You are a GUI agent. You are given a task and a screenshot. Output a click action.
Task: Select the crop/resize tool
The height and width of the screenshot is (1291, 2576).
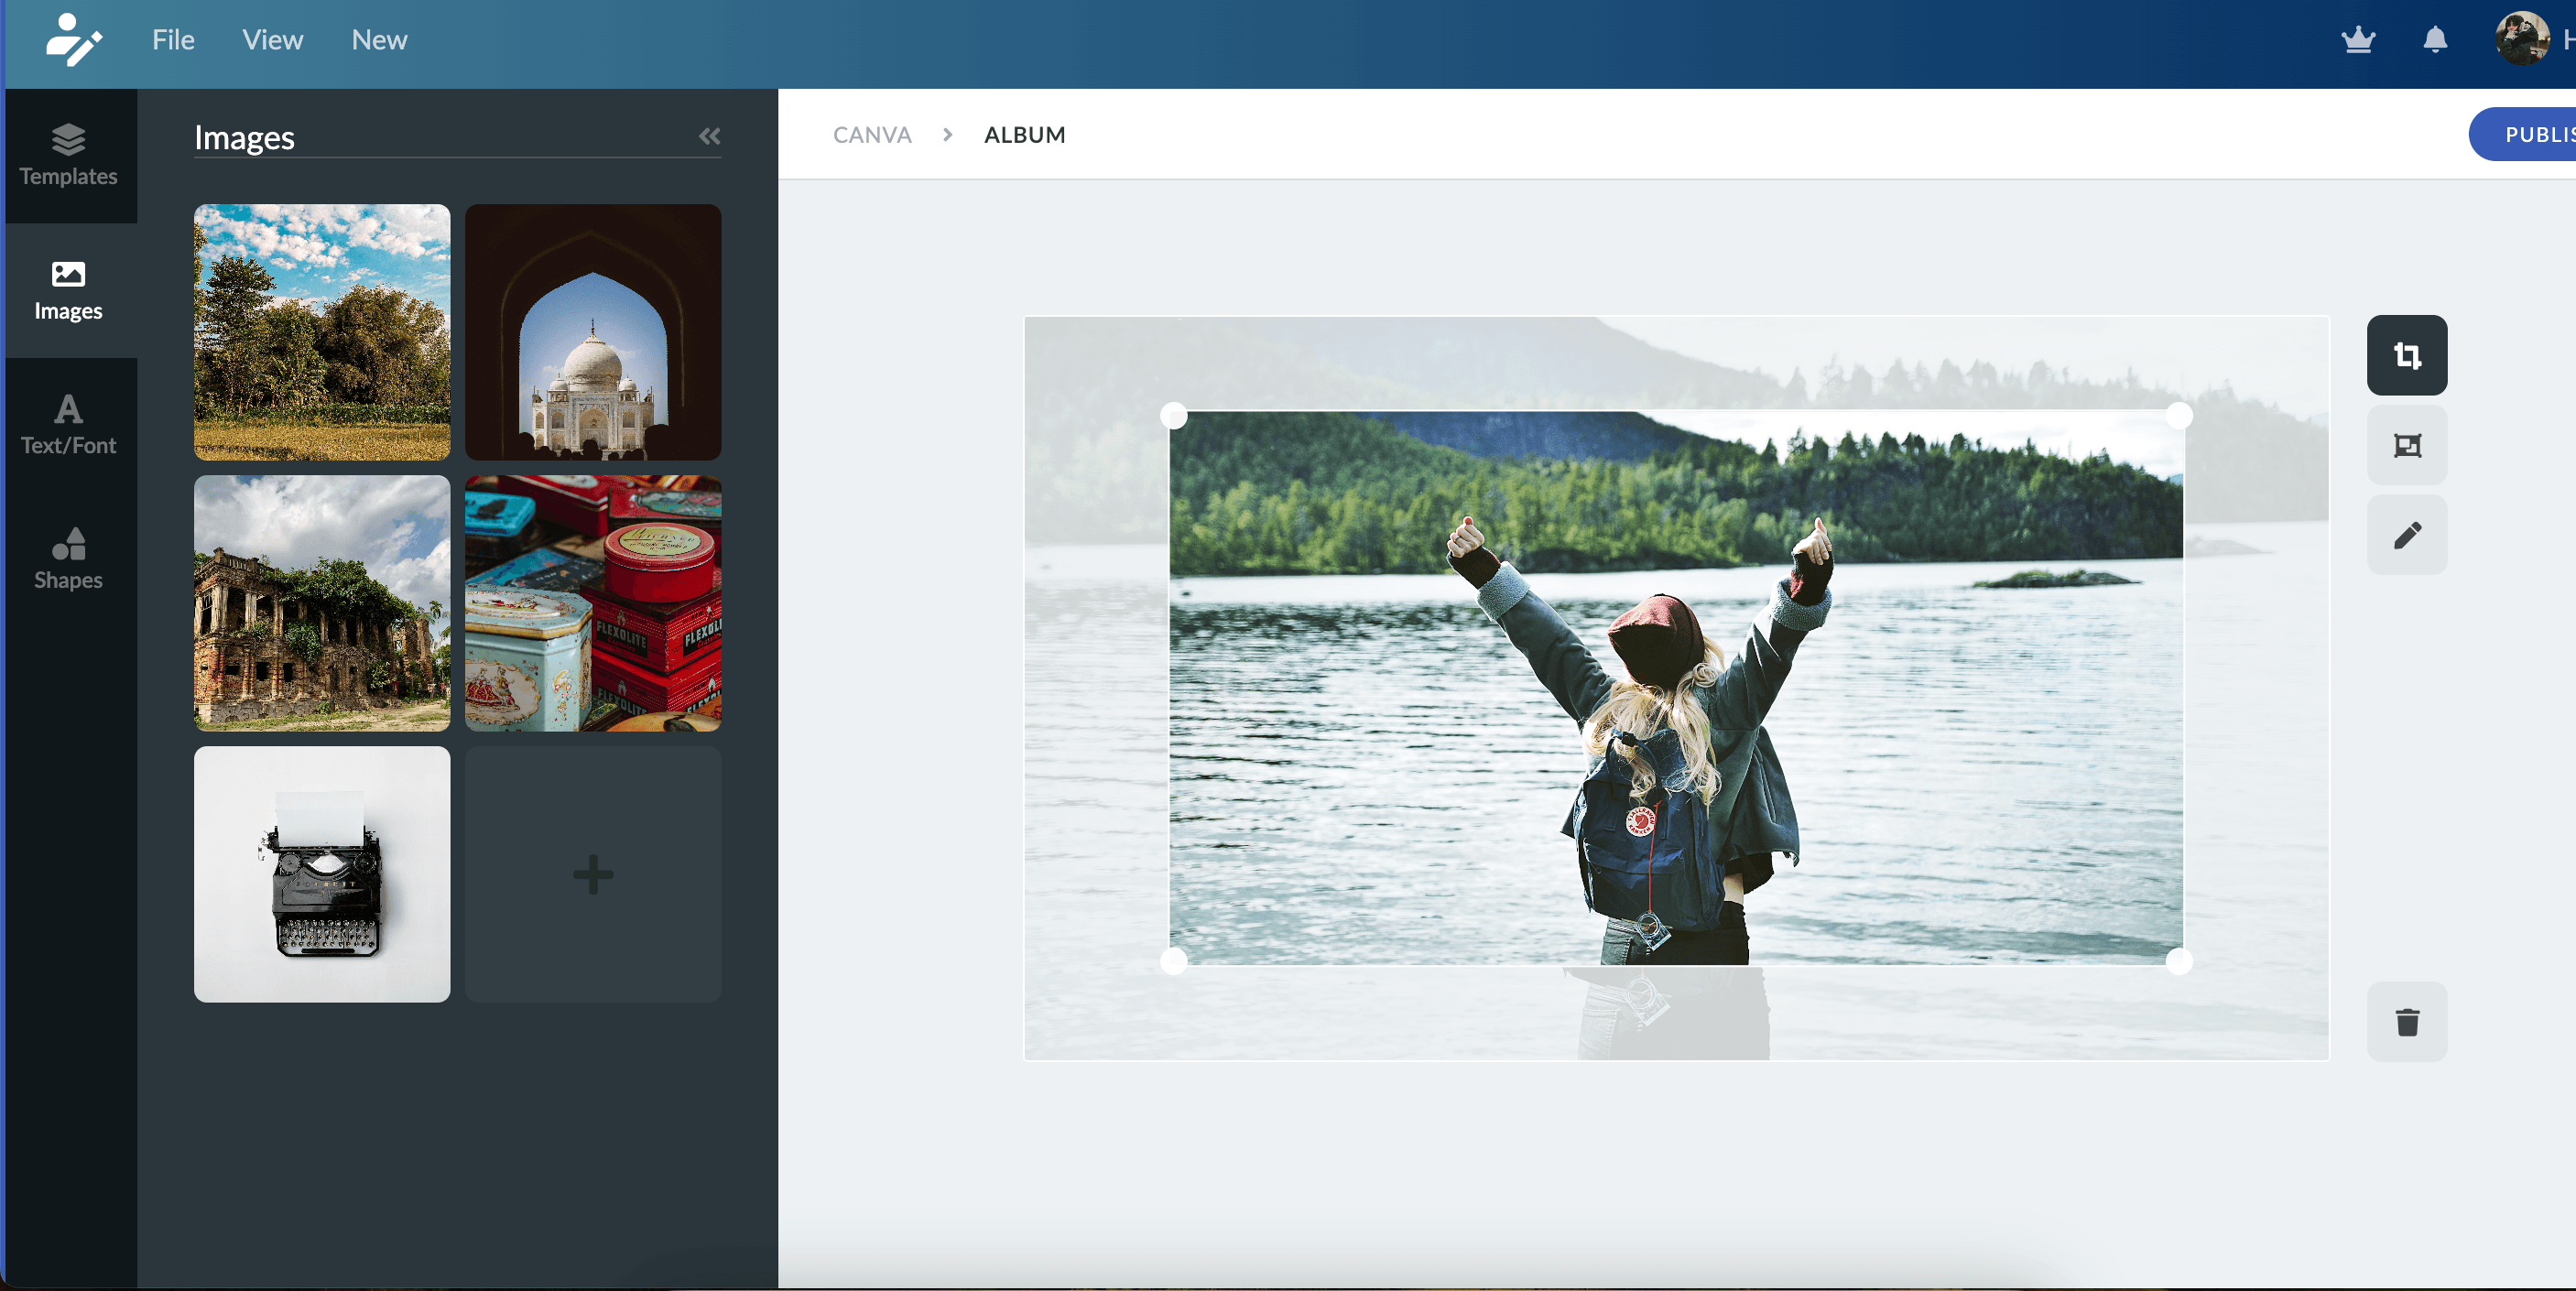pyautogui.click(x=2405, y=354)
